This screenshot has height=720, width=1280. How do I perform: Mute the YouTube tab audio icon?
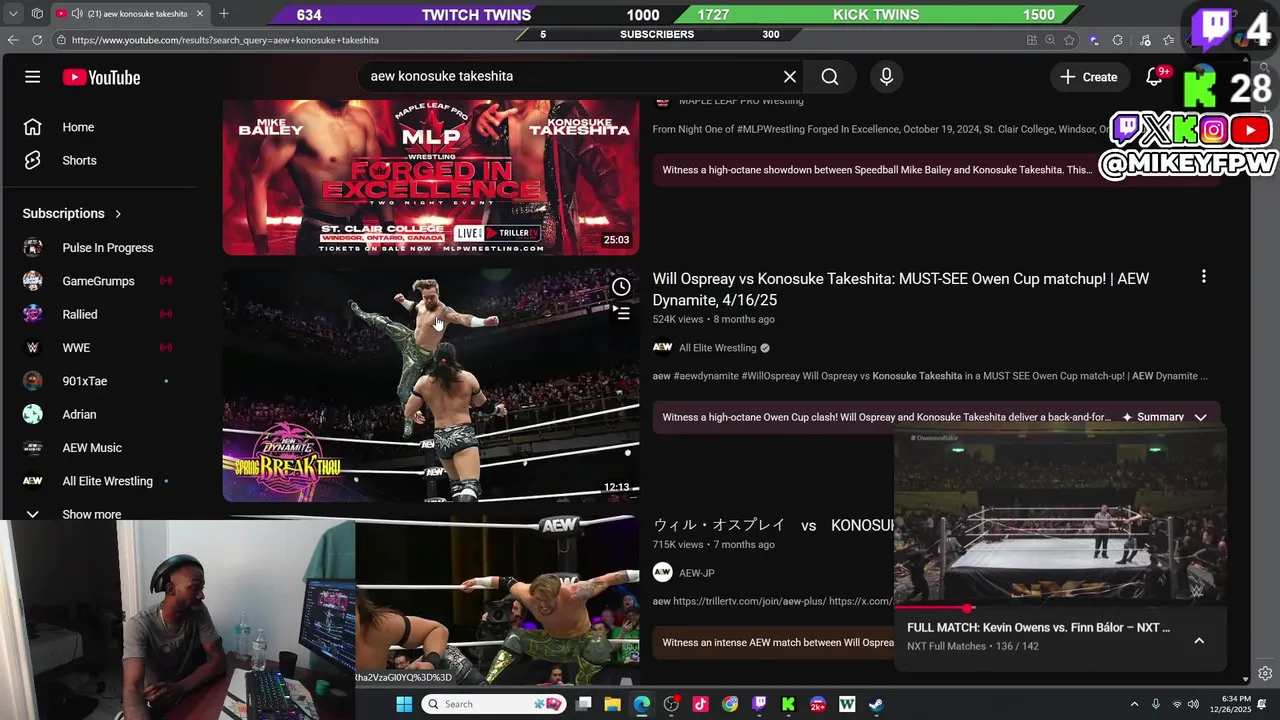78,14
